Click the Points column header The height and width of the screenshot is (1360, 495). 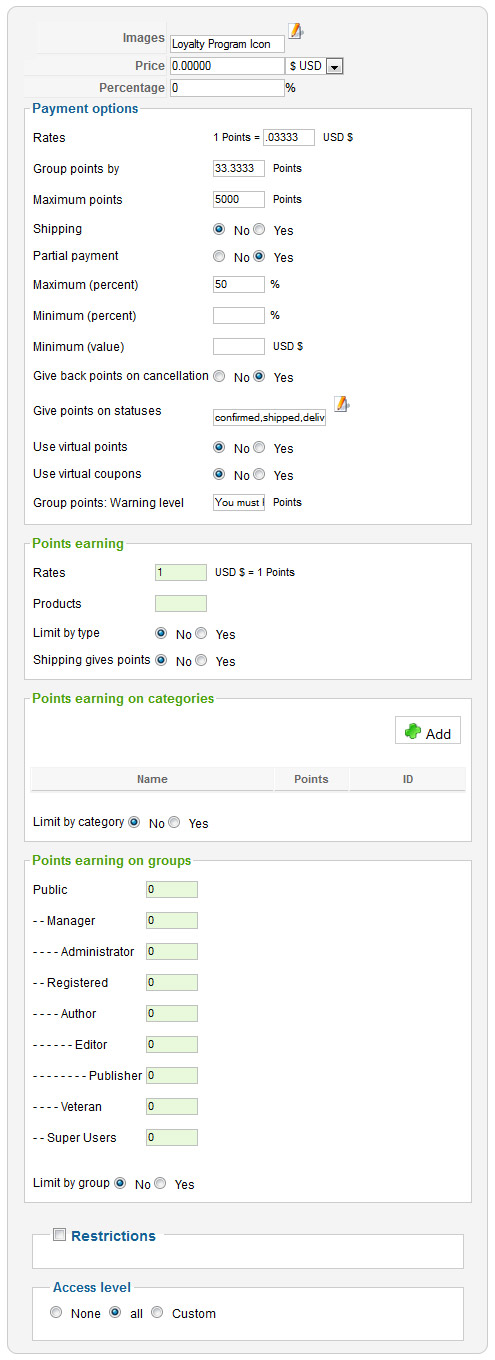pos(311,779)
